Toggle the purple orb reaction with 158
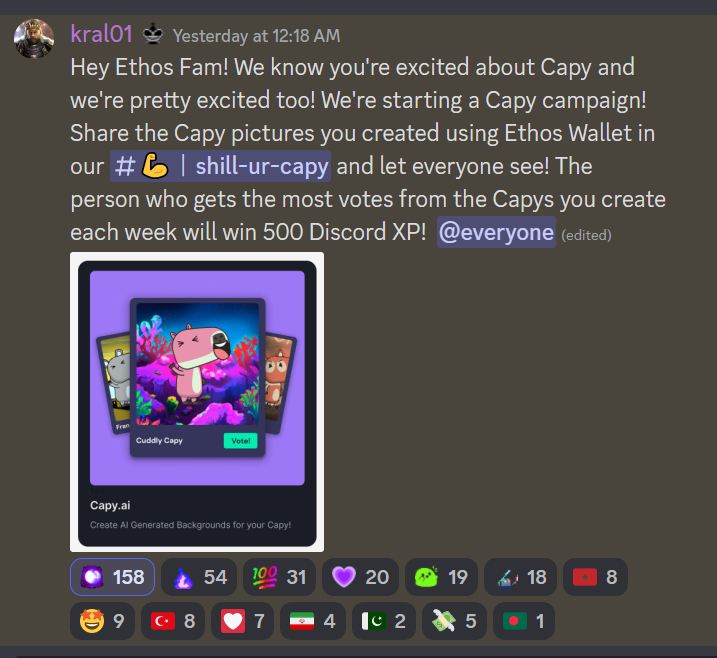The height and width of the screenshot is (658, 717). click(x=112, y=577)
